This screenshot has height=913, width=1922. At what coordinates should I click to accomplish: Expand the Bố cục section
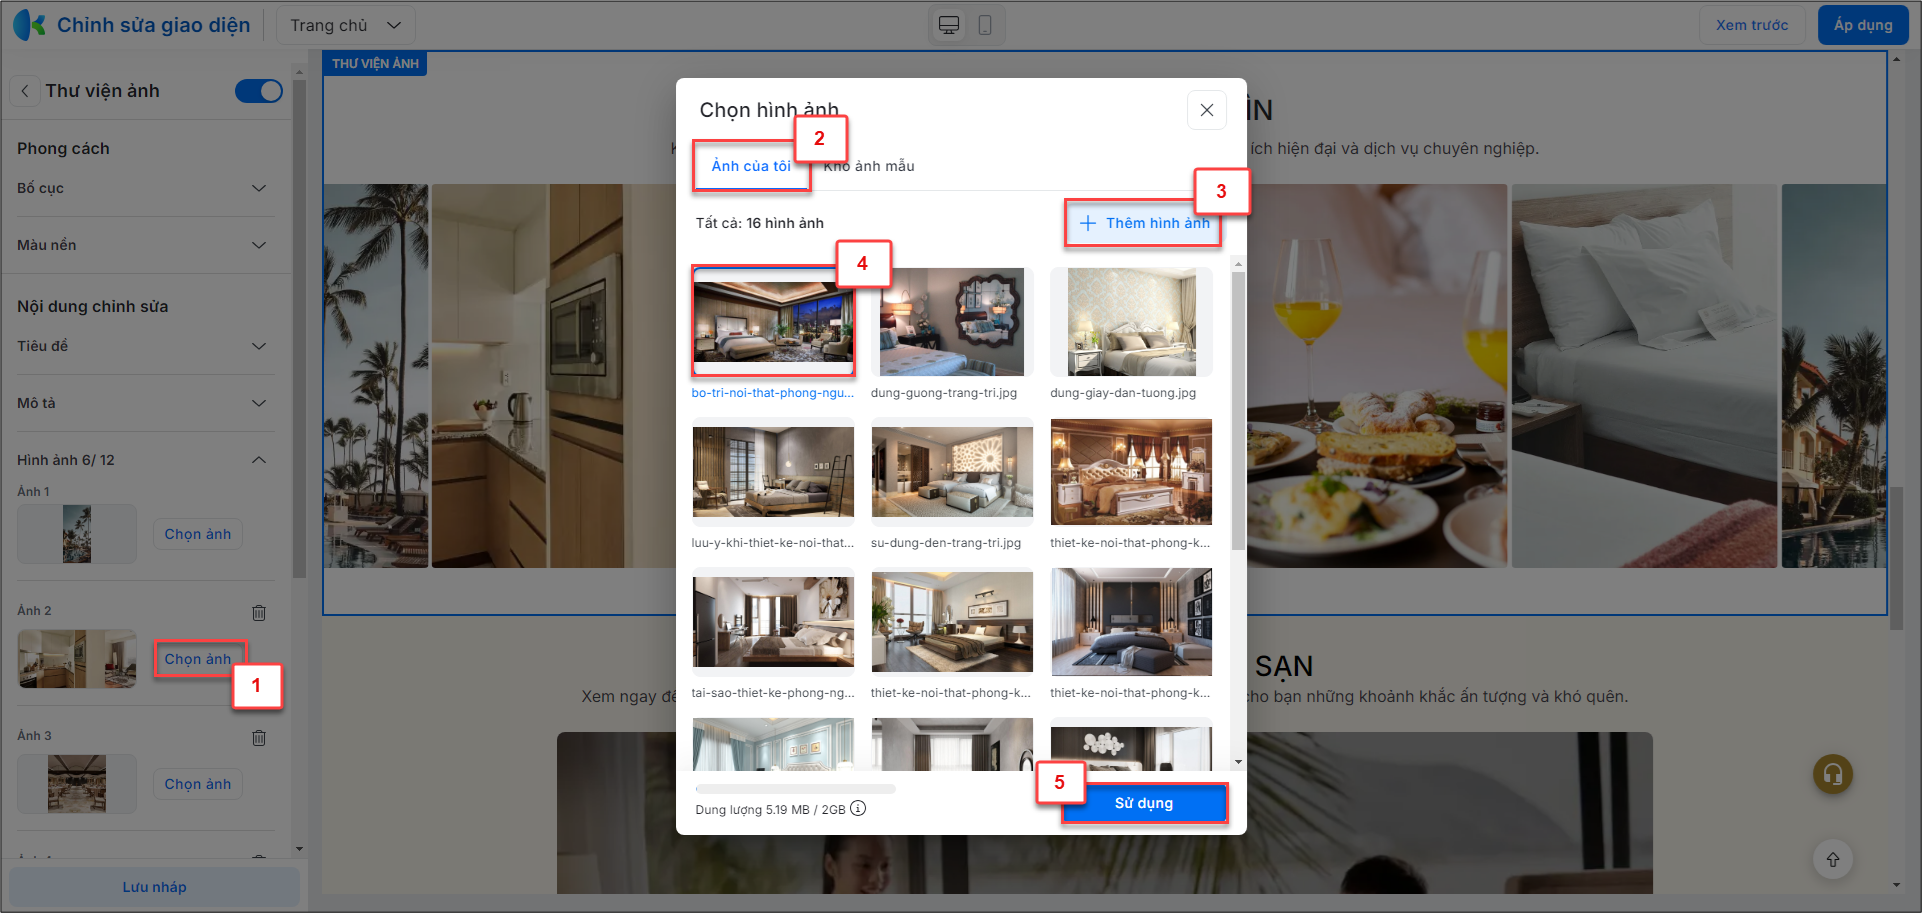(x=146, y=188)
